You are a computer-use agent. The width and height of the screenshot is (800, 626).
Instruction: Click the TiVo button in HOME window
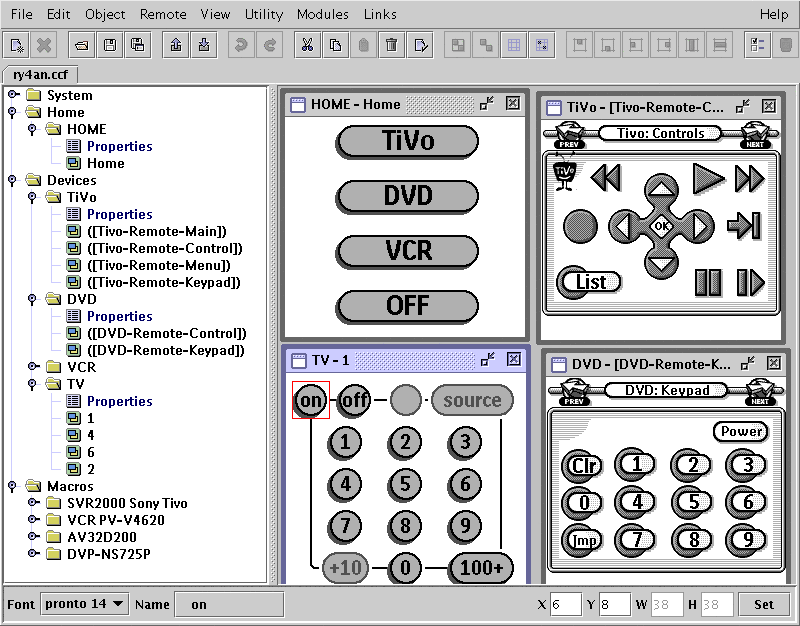[407, 141]
